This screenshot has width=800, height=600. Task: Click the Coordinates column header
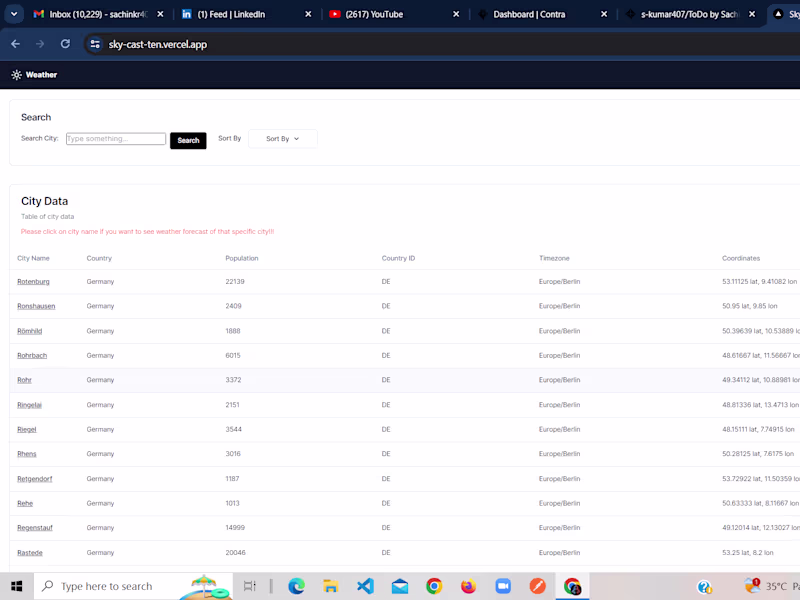pos(741,258)
